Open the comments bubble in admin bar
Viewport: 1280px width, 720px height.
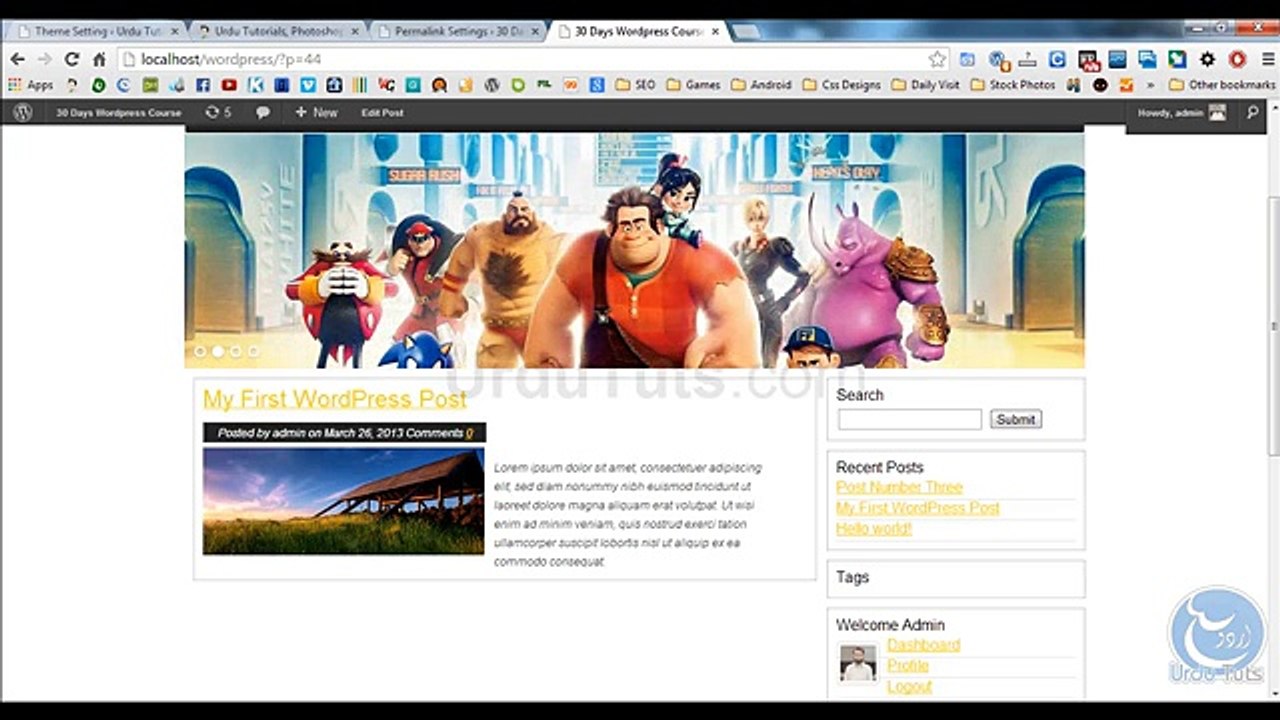pyautogui.click(x=263, y=113)
